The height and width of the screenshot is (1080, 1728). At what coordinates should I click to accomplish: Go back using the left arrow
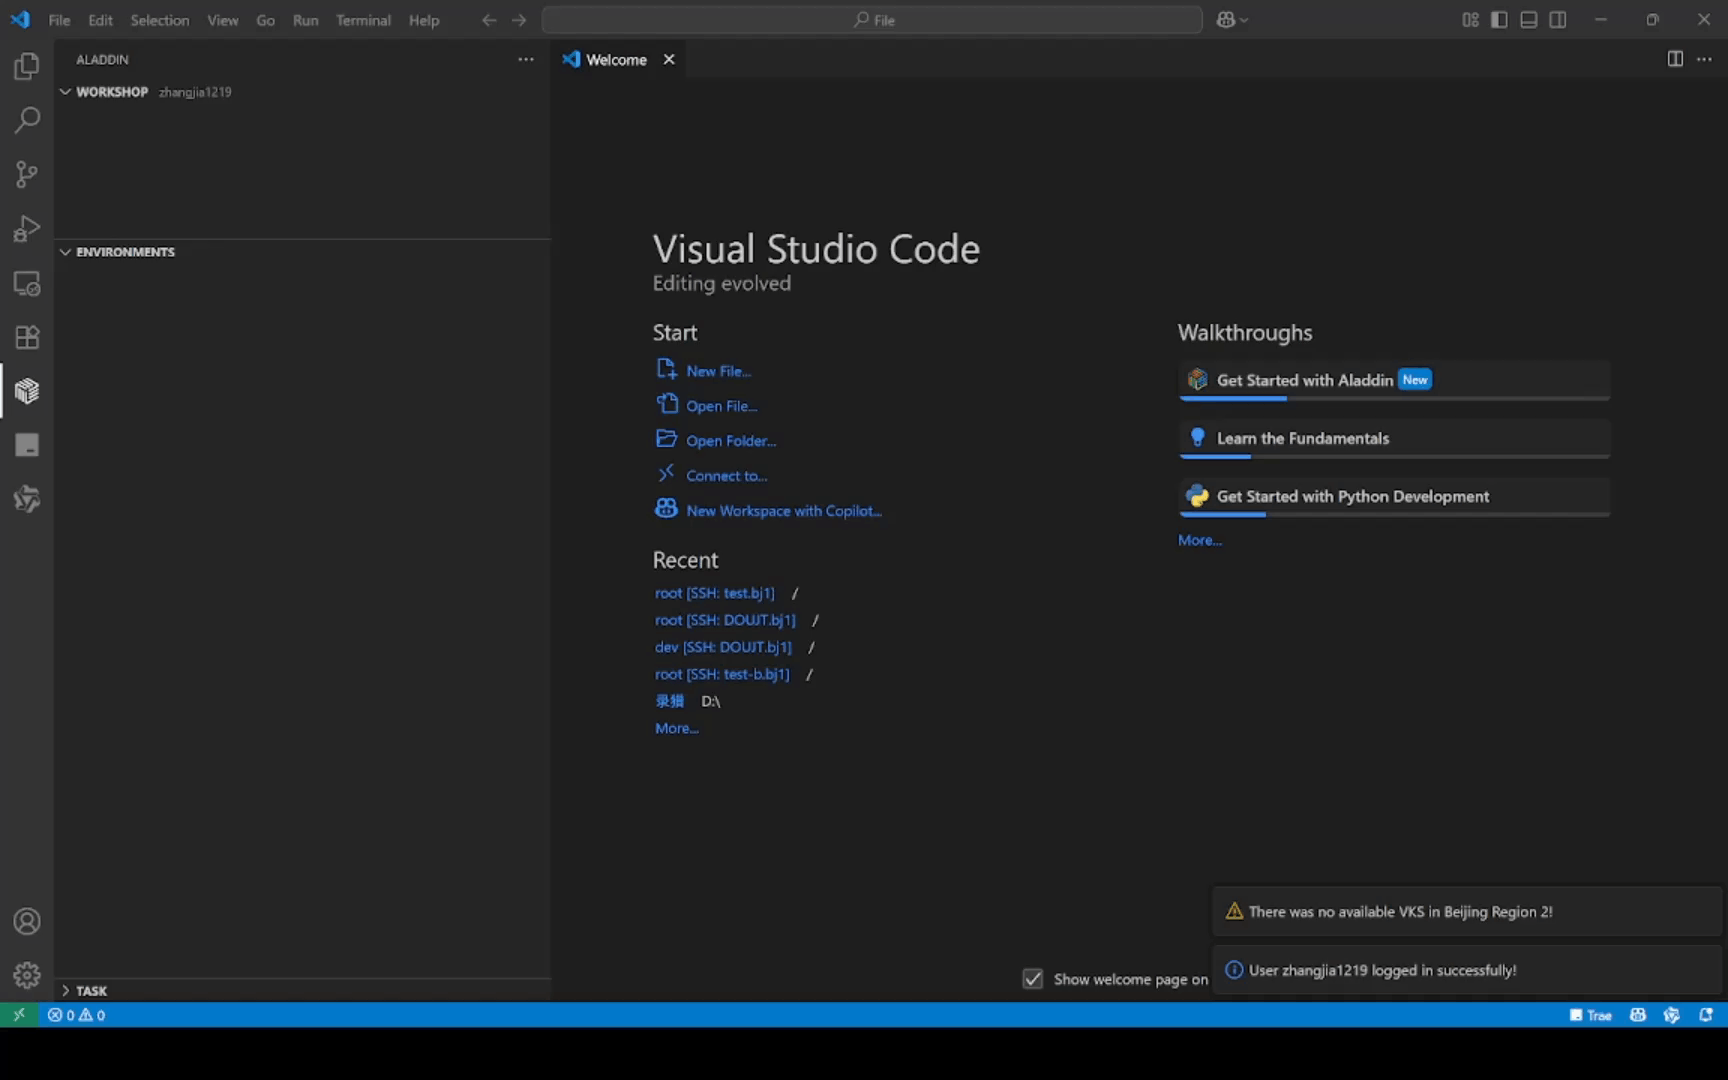[489, 20]
